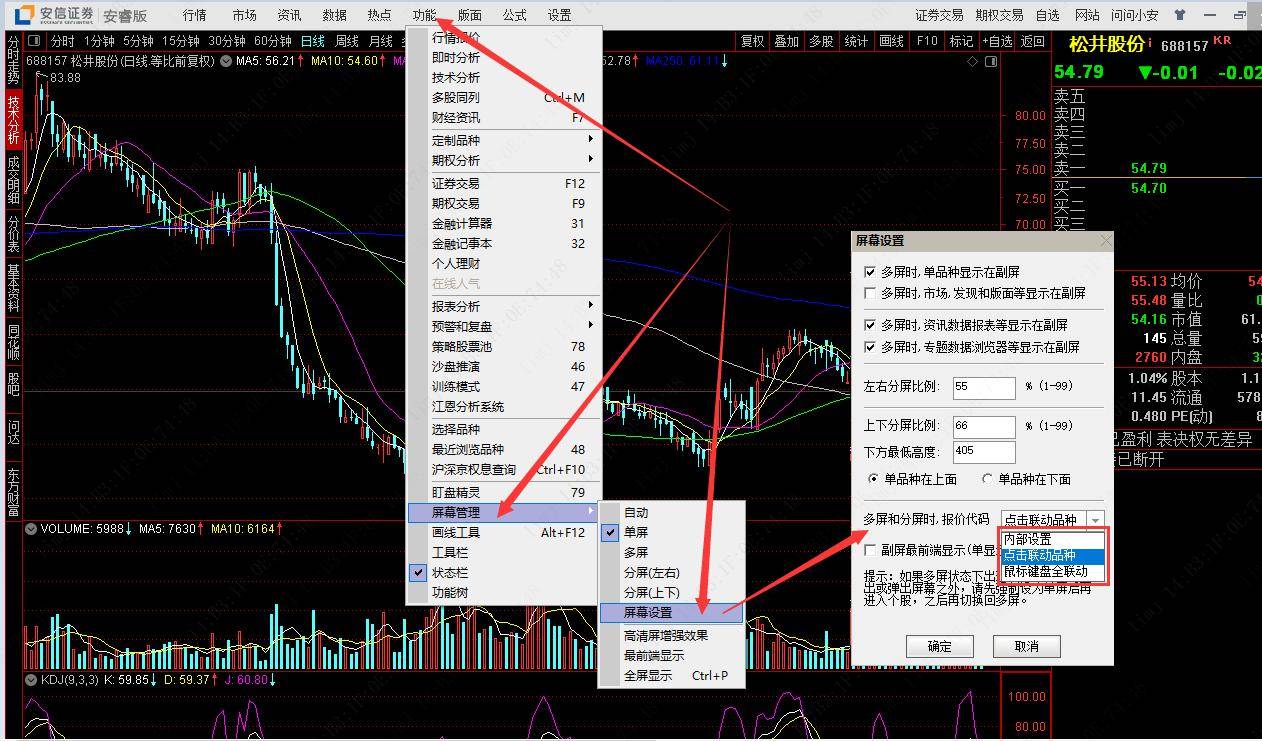Expand 期权分析 submenu
This screenshot has height=741, width=1262.
coord(503,160)
